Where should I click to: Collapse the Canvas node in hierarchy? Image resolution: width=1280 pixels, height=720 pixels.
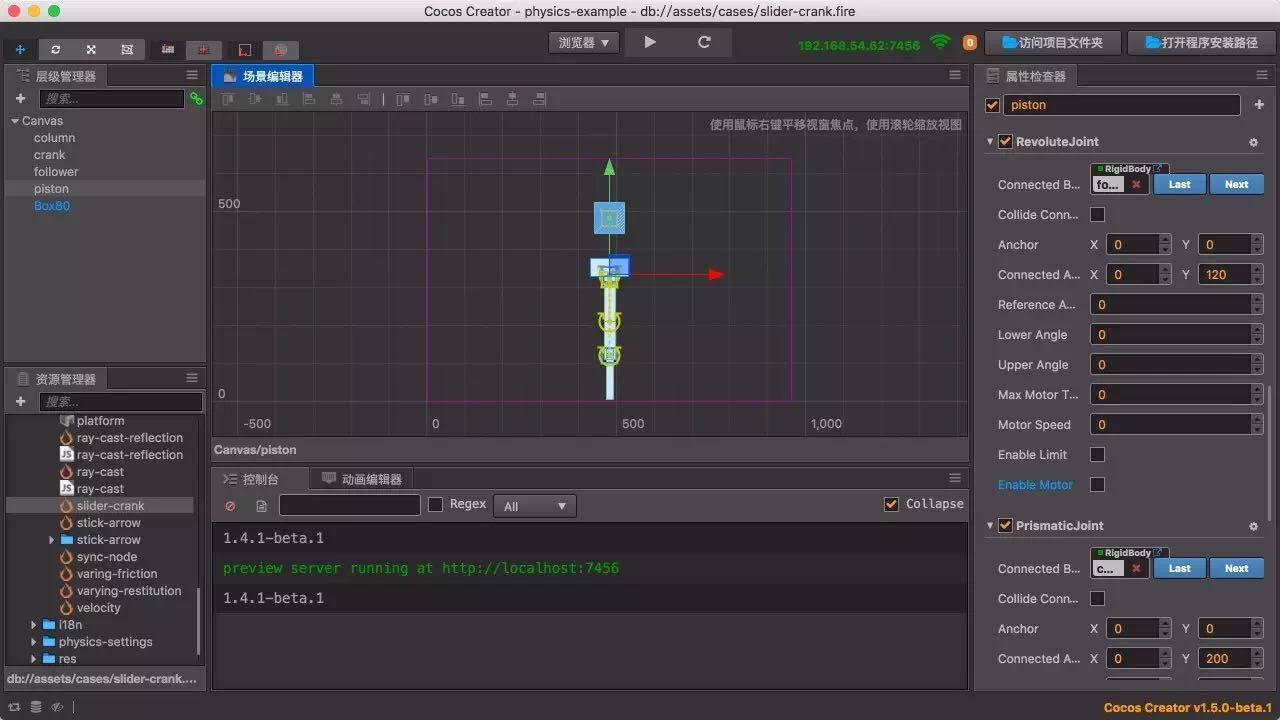15,121
